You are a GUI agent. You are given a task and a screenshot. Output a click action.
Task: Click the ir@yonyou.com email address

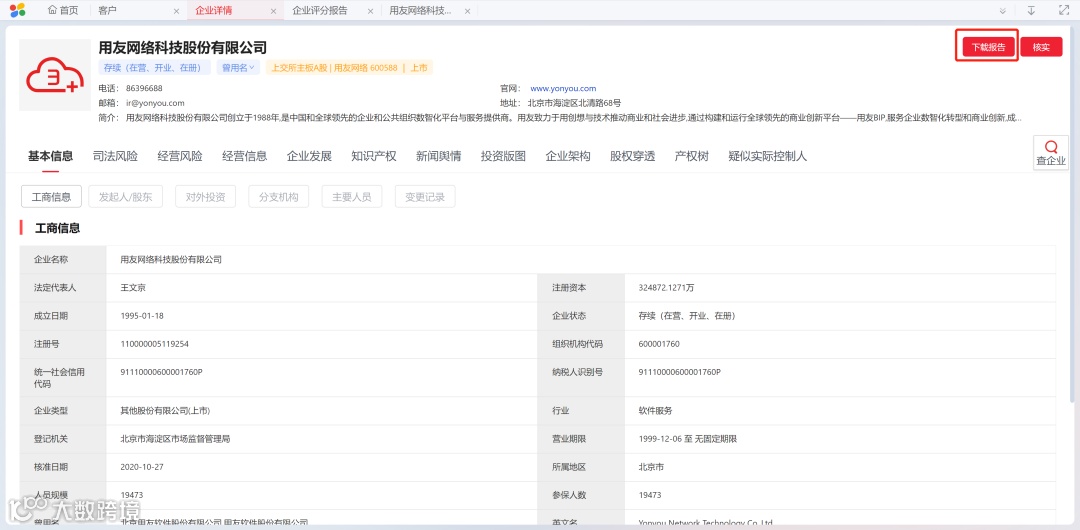[x=155, y=103]
